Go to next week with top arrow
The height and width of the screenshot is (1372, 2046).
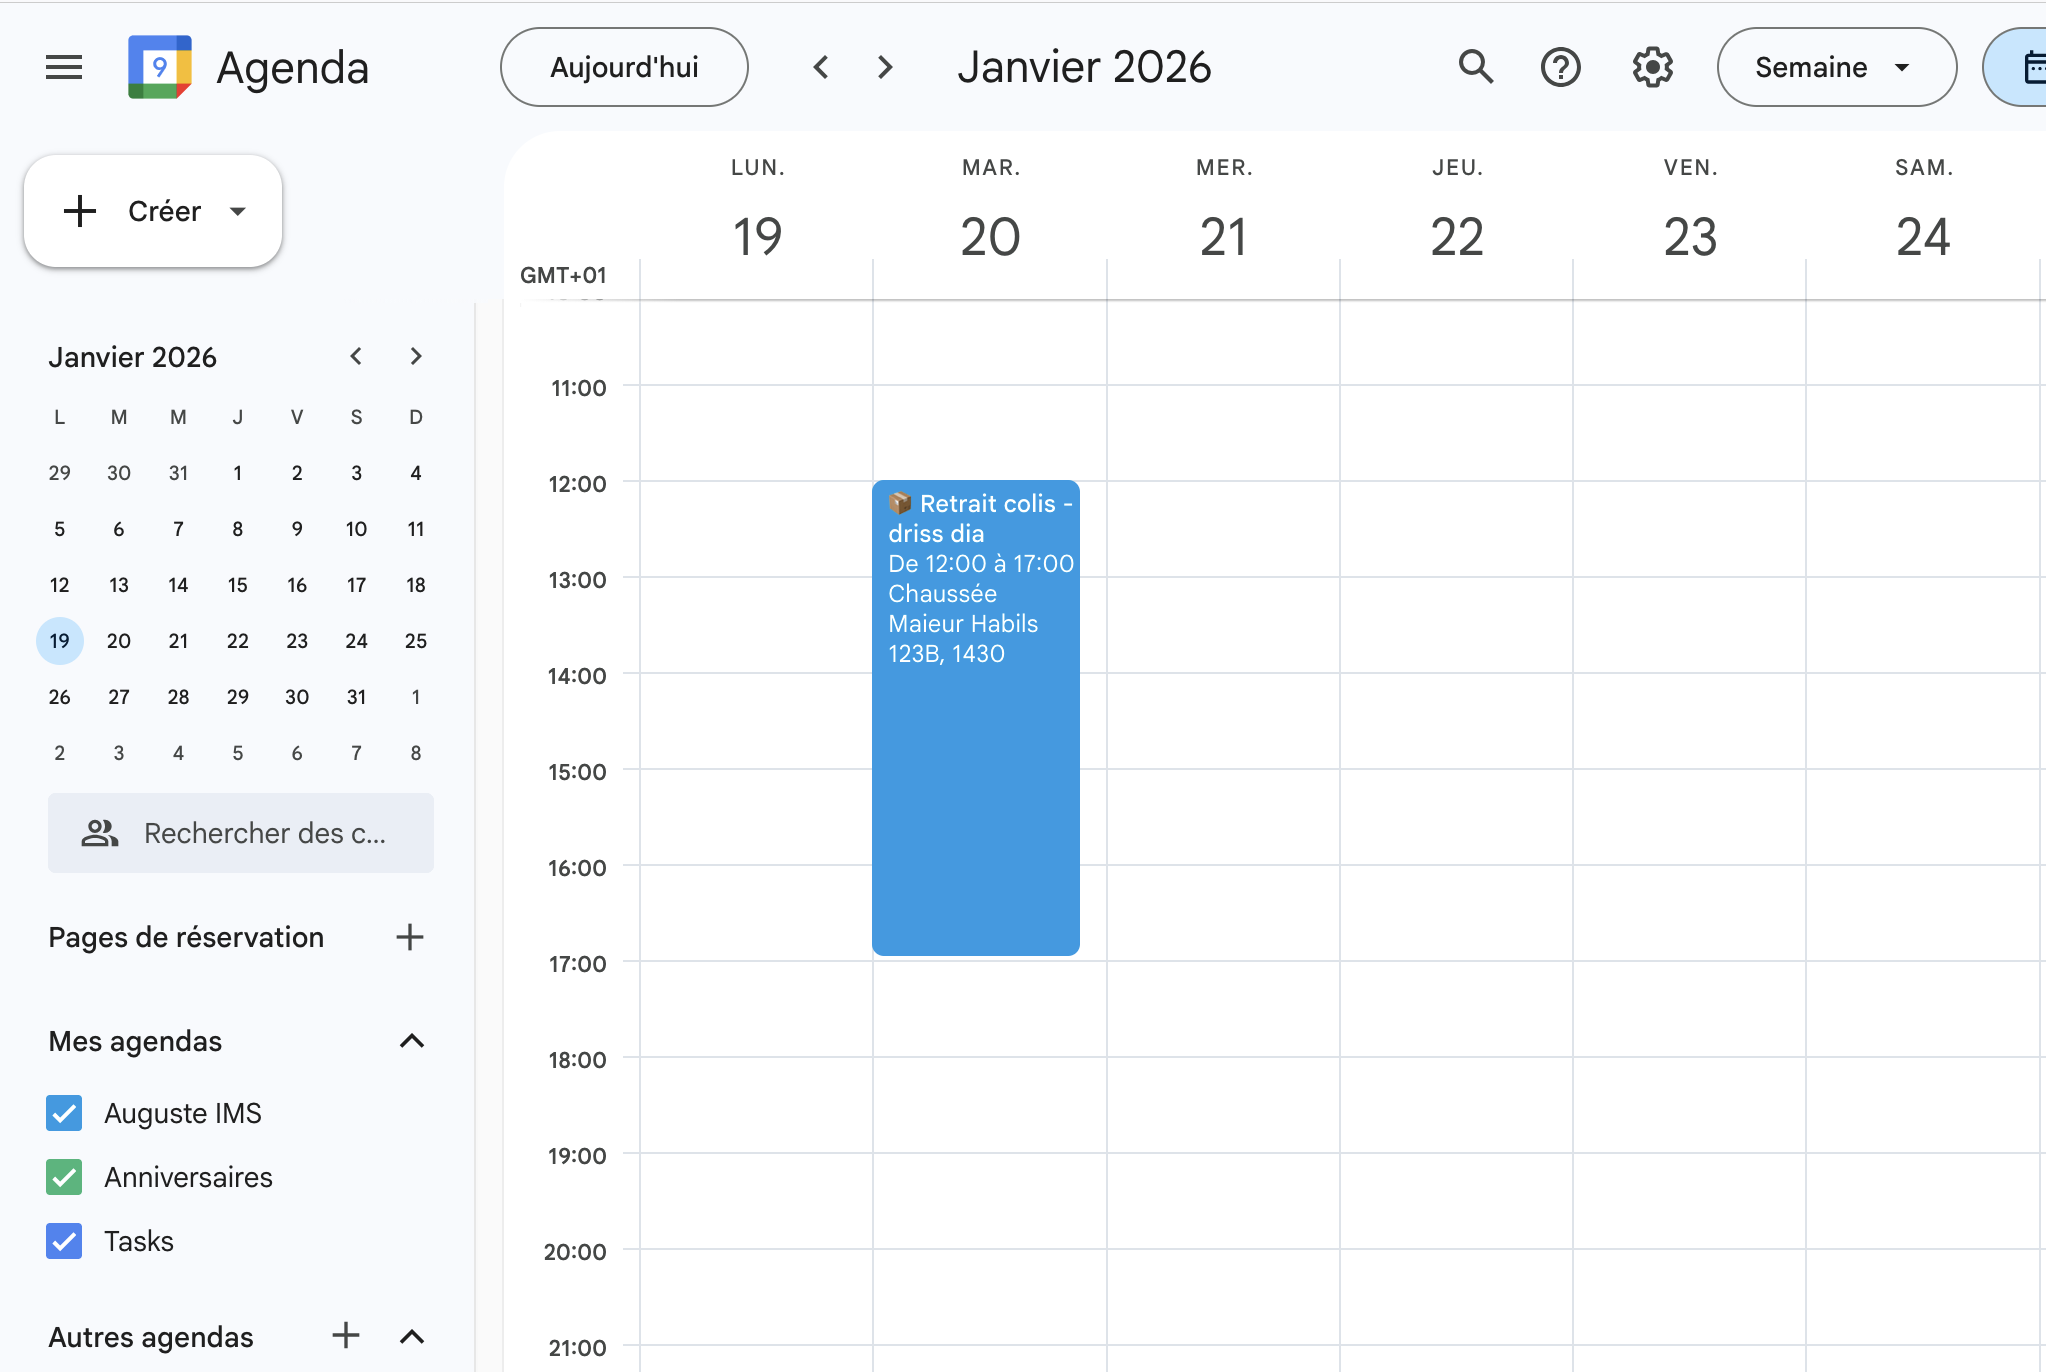coord(885,67)
